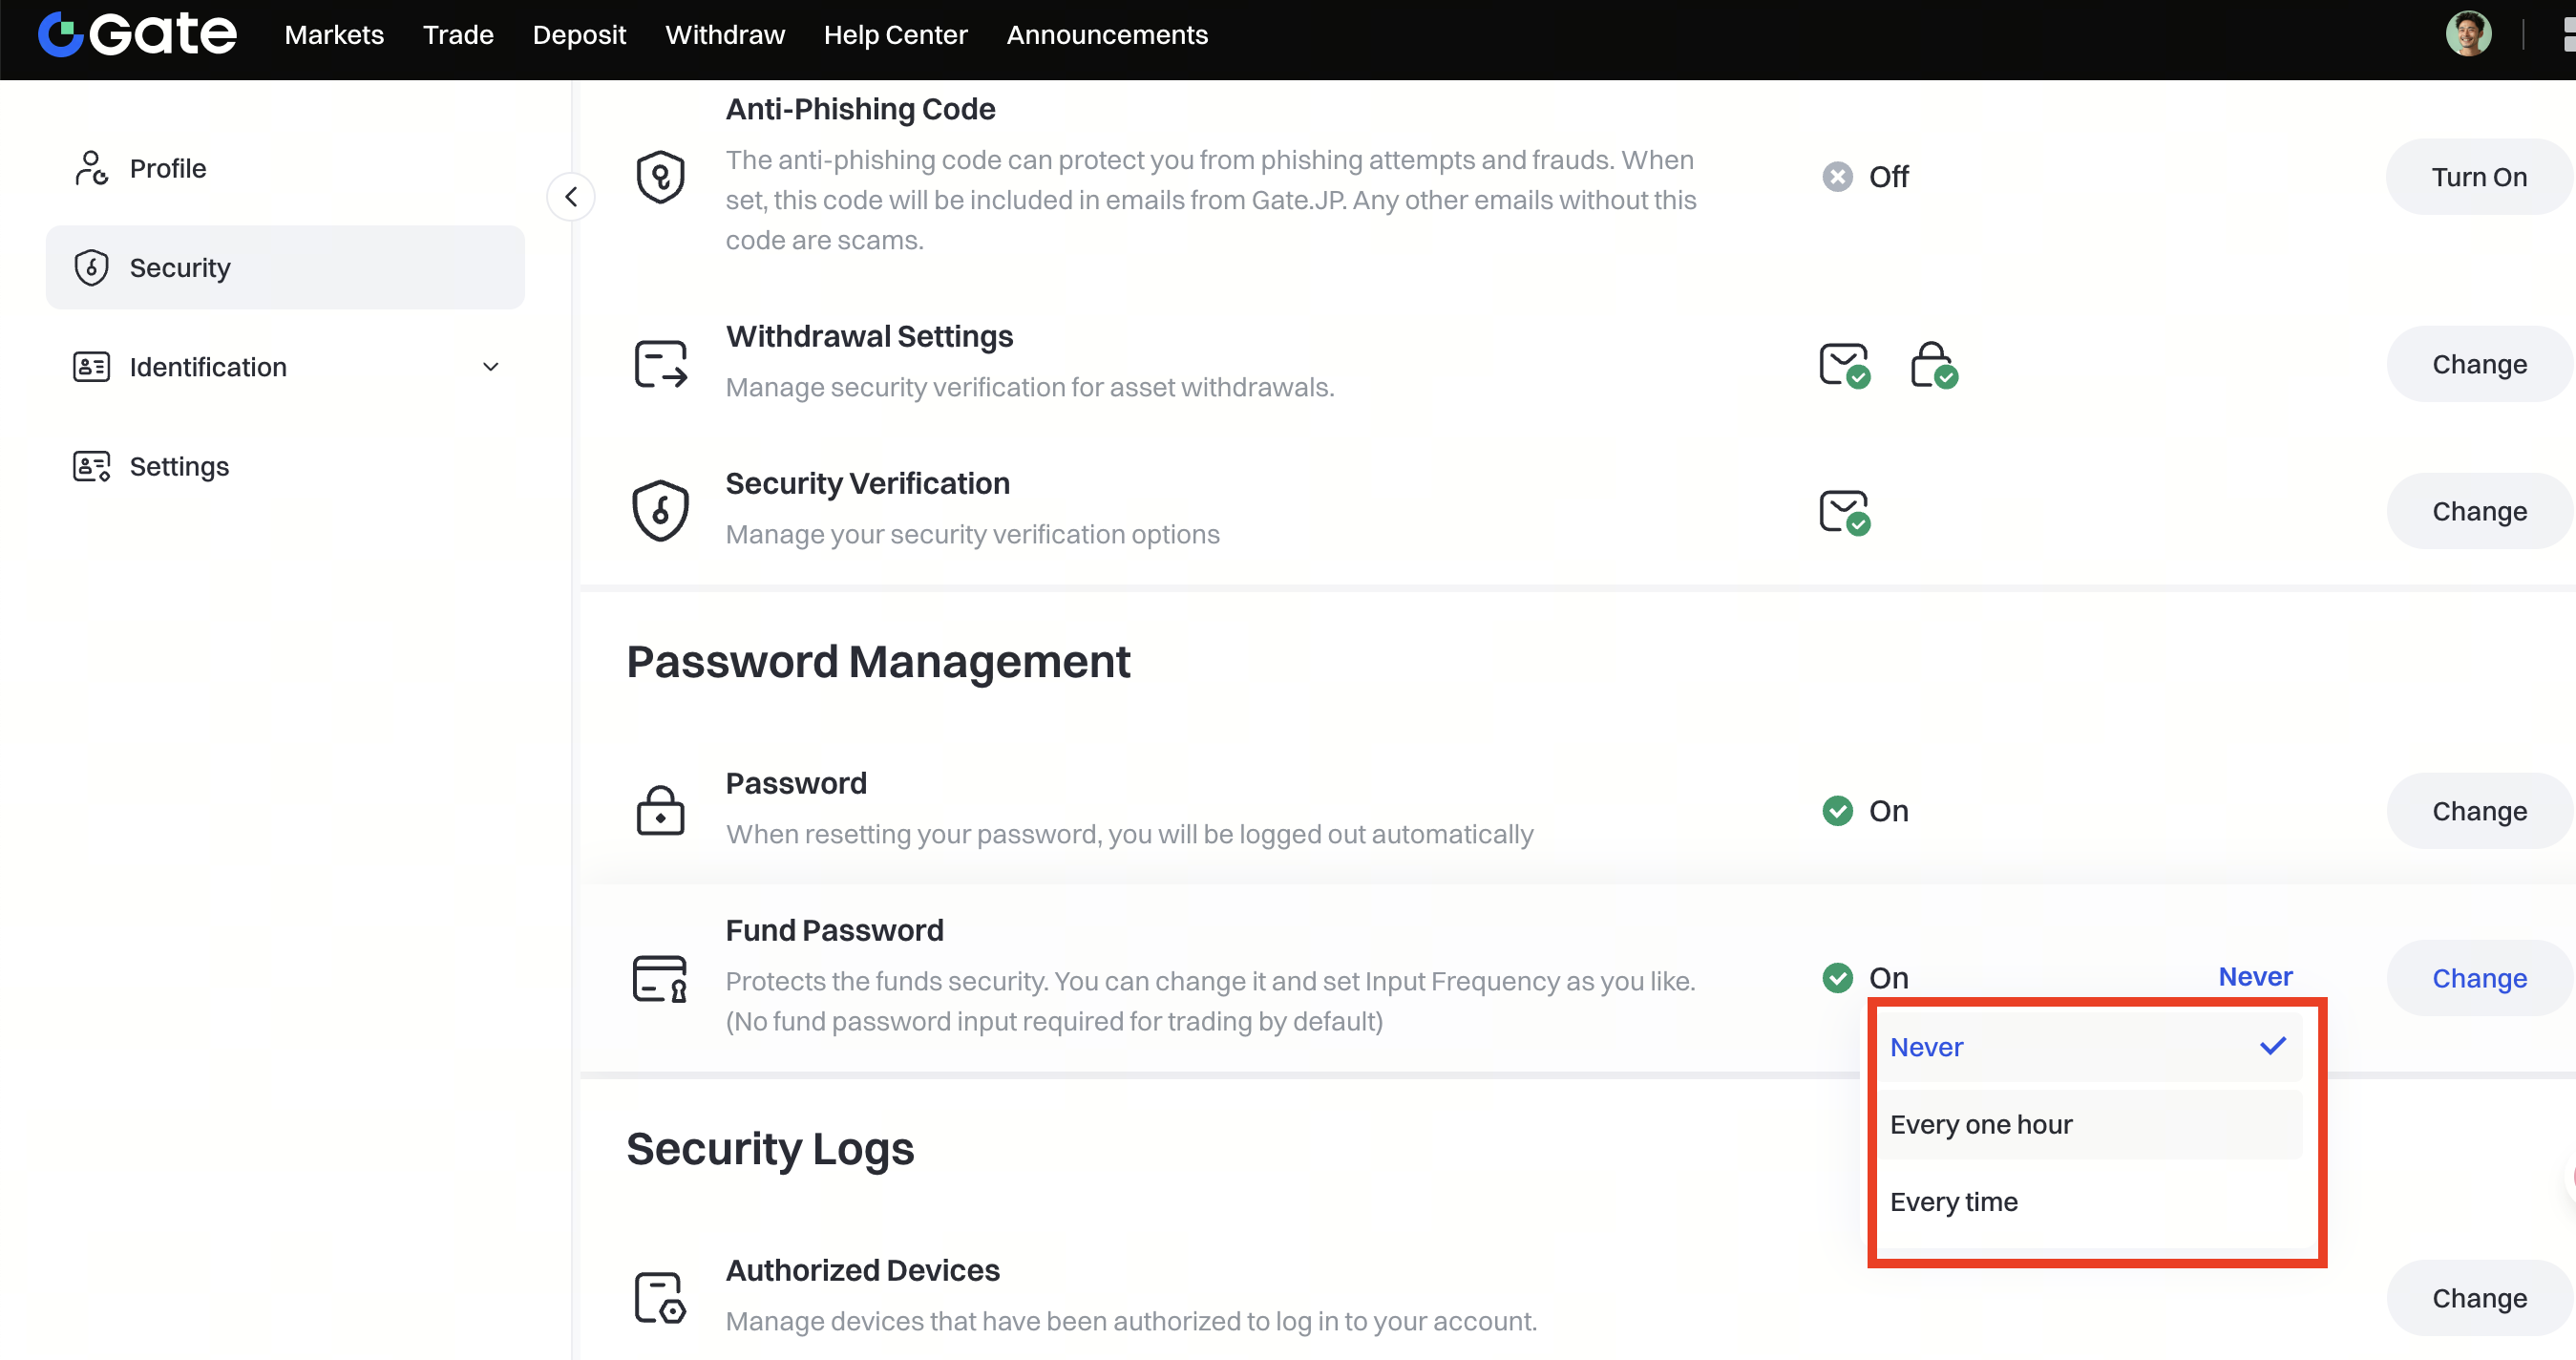Click the Anti-Phishing Code shield icon
The width and height of the screenshot is (2576, 1360).
click(660, 177)
